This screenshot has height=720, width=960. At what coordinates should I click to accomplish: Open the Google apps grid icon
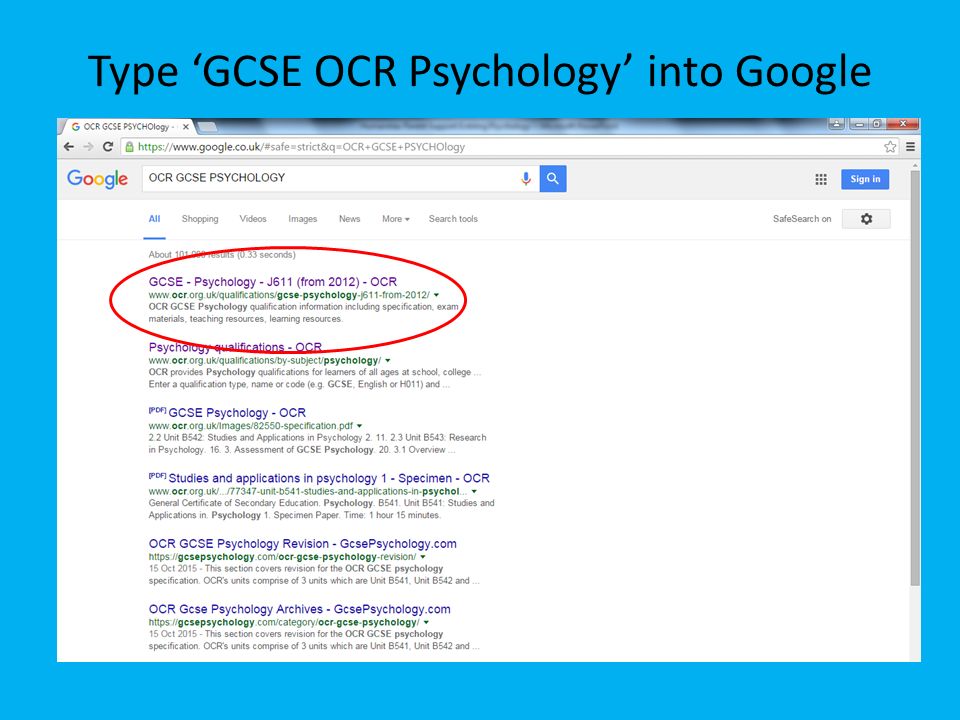[821, 179]
